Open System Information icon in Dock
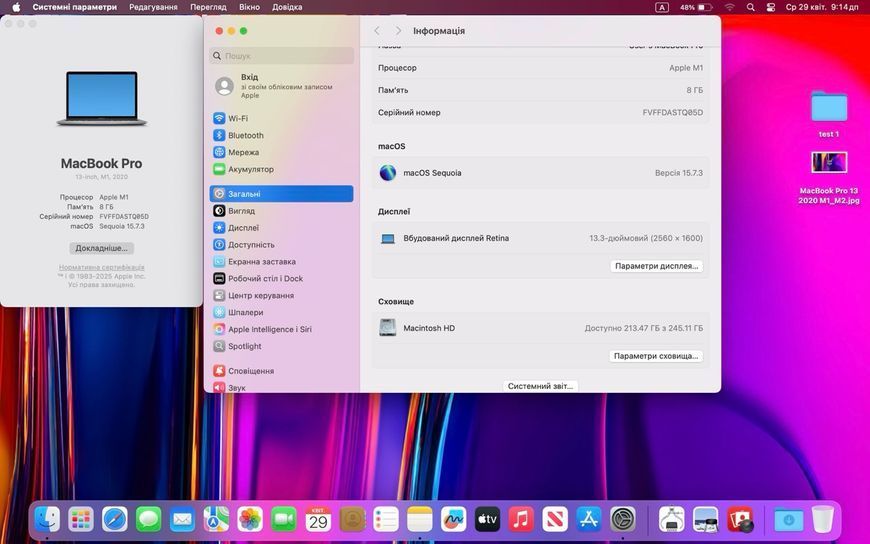870x544 pixels. coord(671,520)
